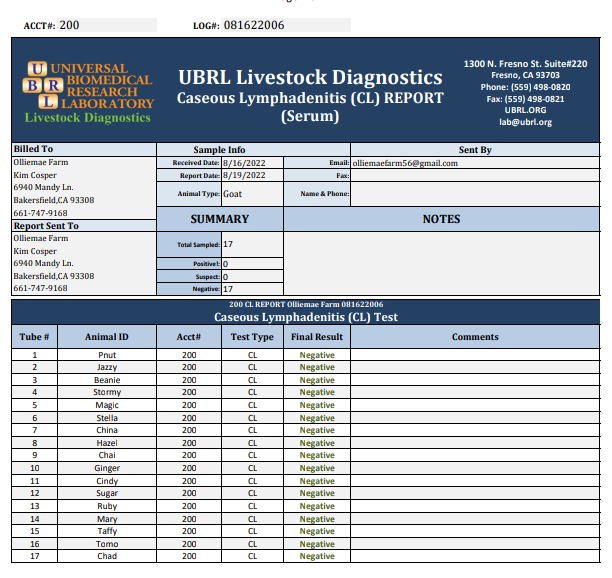Click the Negative result for Chad
Image resolution: width=612 pixels, height=578 pixels.
[317, 556]
